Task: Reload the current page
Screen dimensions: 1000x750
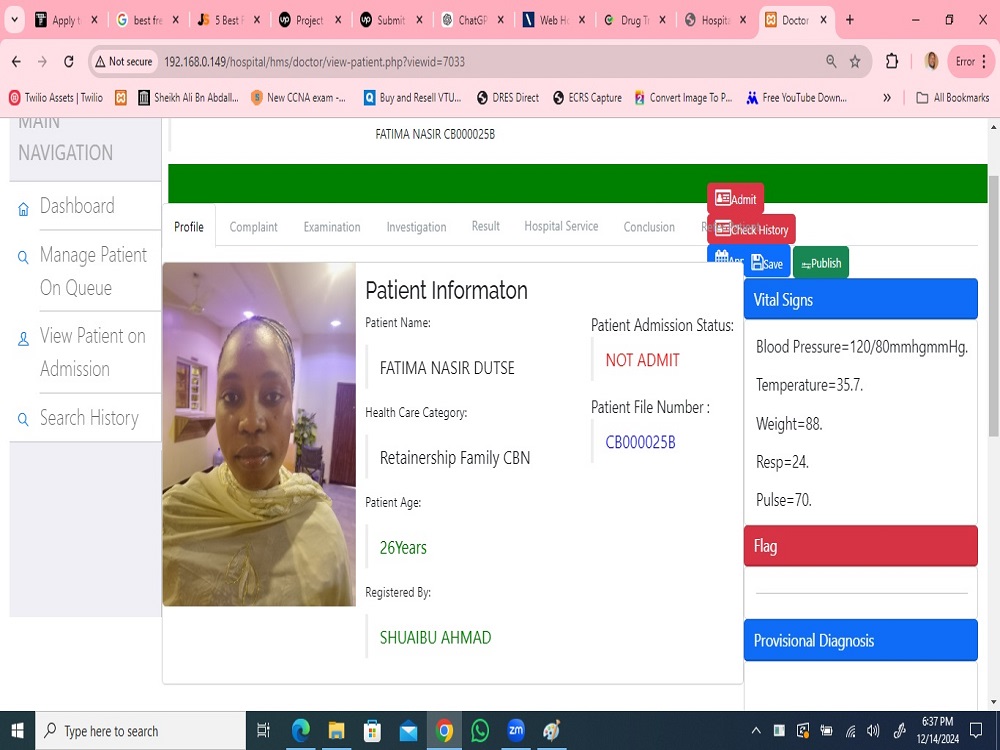Action: 69,62
